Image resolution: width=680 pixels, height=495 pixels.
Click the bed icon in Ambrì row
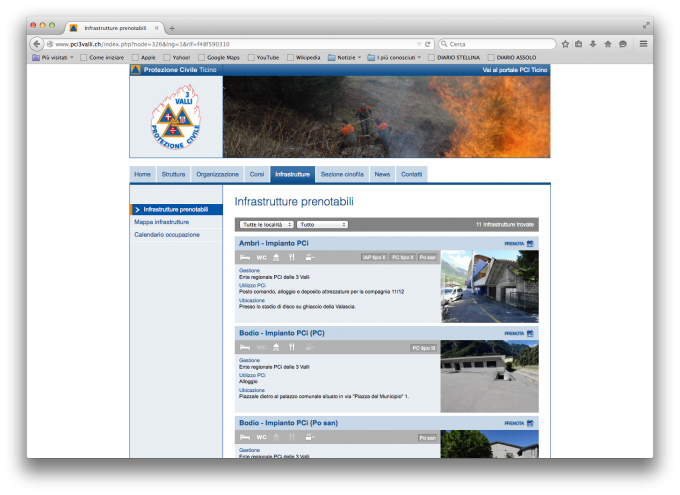point(245,257)
